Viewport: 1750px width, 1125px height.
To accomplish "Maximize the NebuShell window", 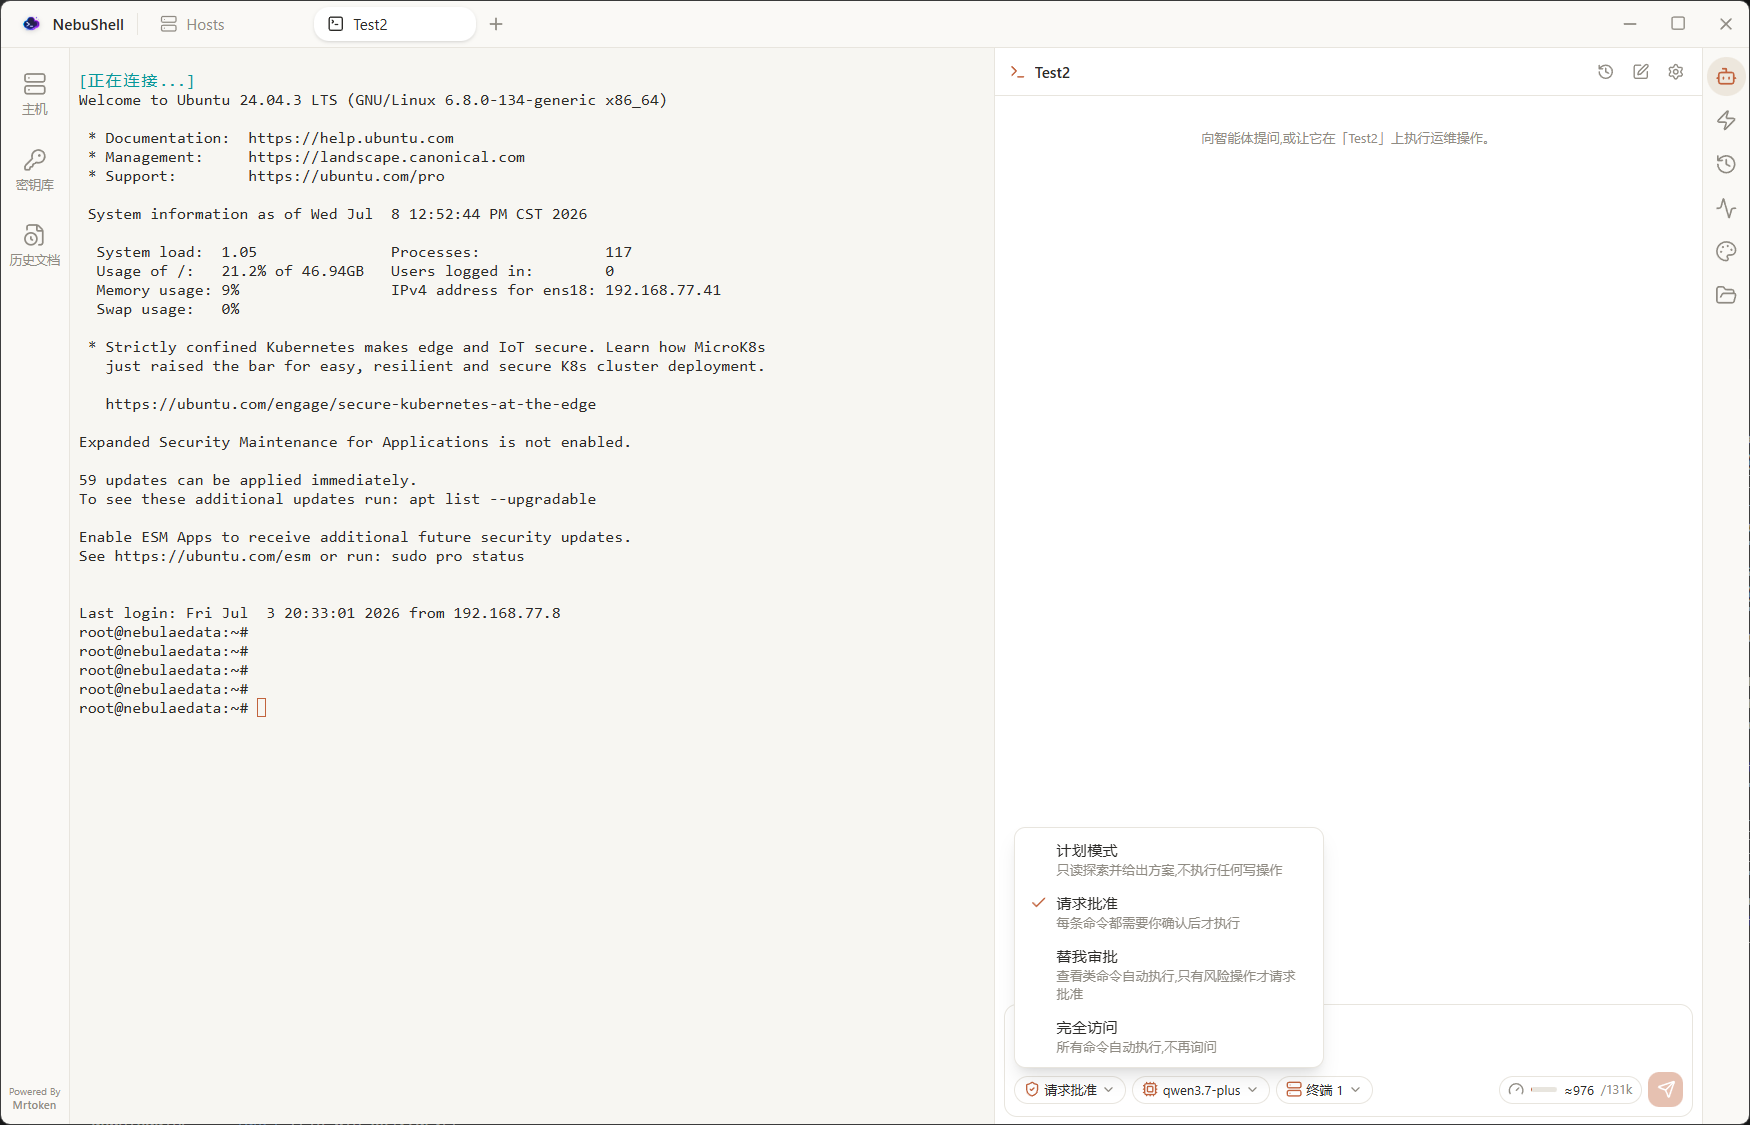I will [x=1678, y=24].
